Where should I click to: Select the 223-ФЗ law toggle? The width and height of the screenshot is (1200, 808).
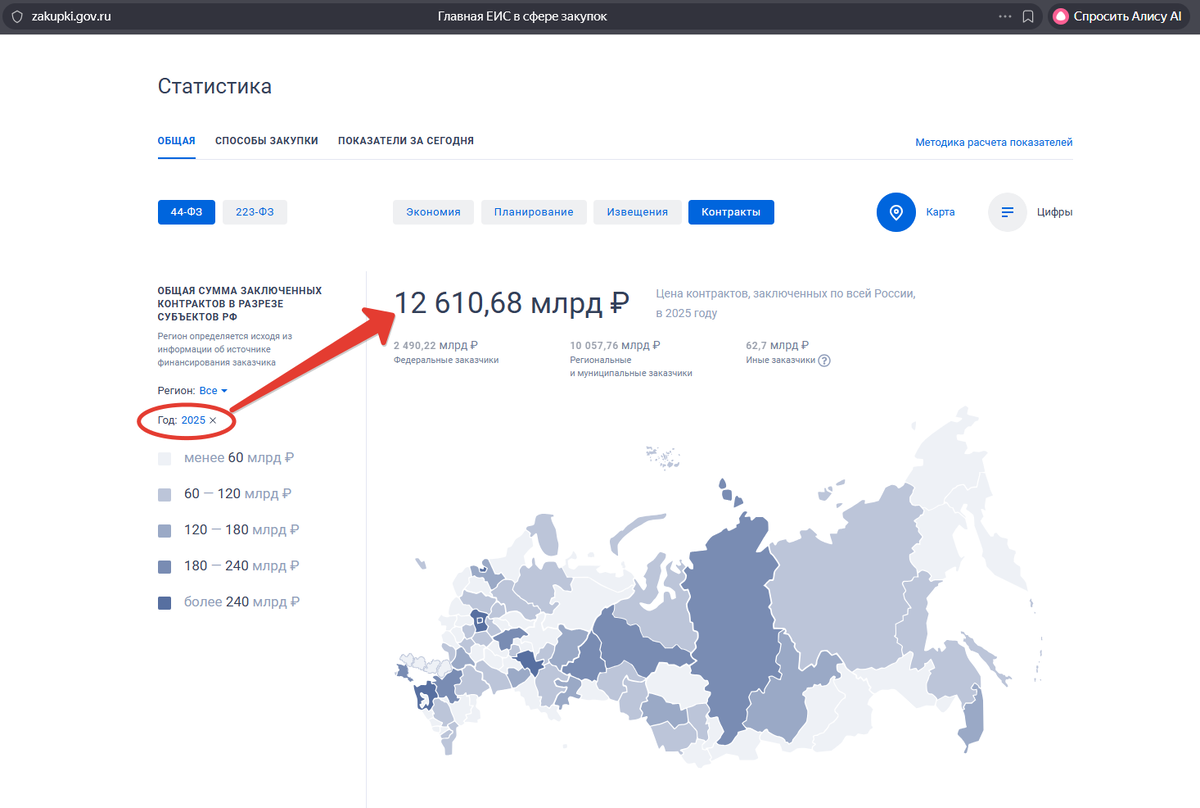click(x=254, y=212)
